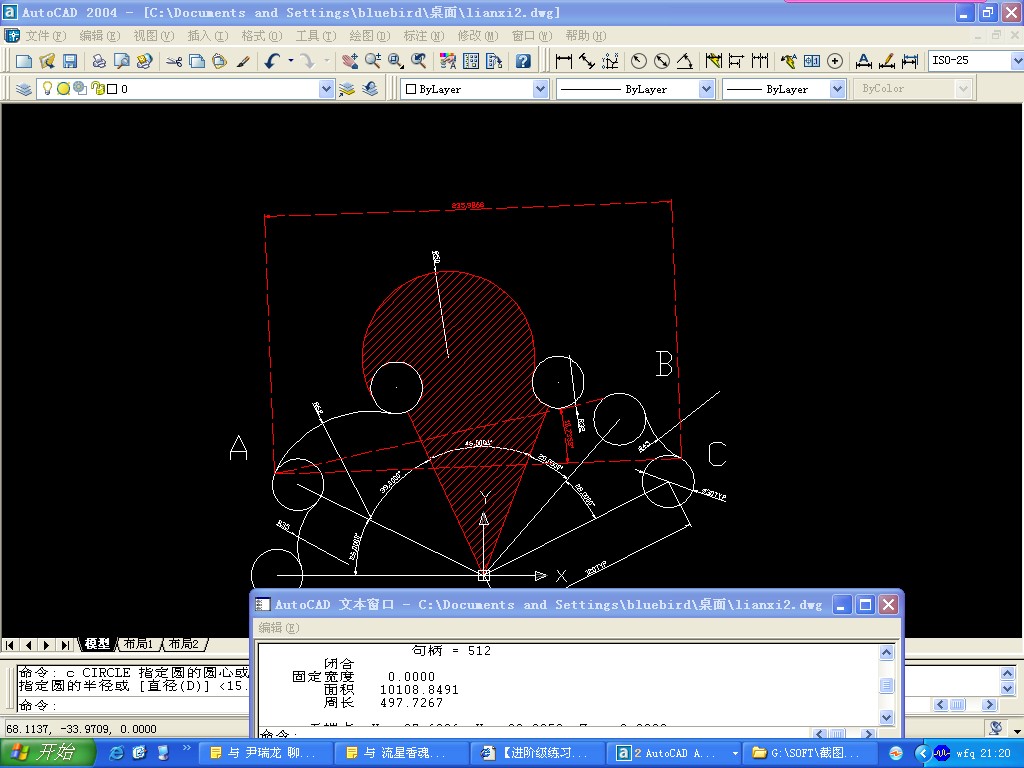Viewport: 1024px width, 768px height.
Task: Open the ISO-25 dimension style dropdown
Action: 1017,61
